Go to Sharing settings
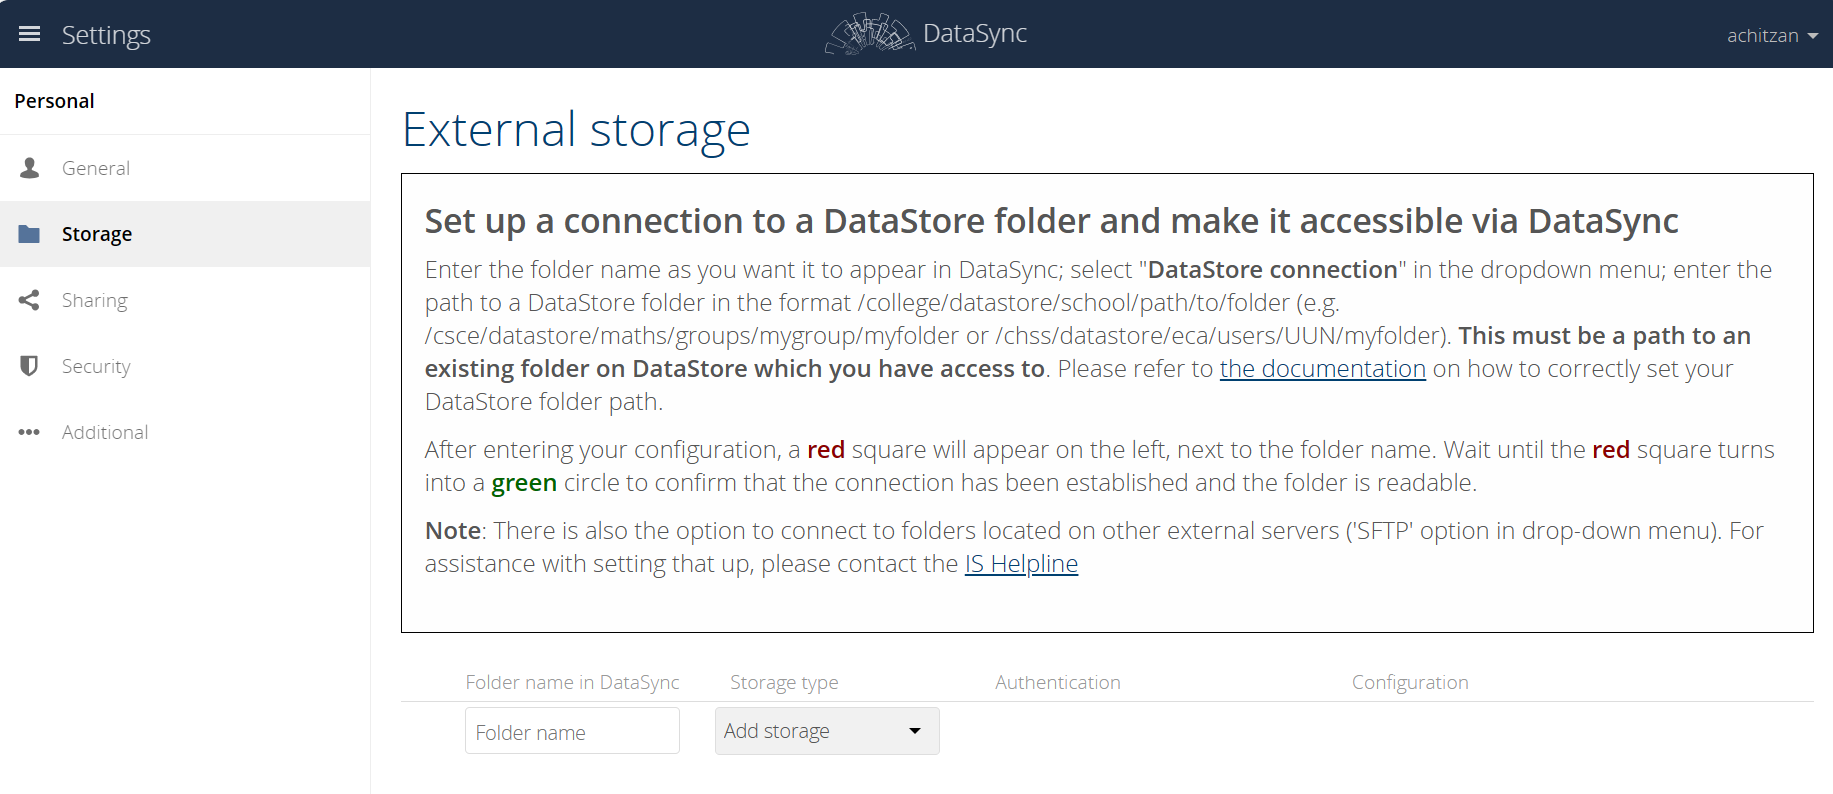This screenshot has width=1833, height=794. point(185,300)
